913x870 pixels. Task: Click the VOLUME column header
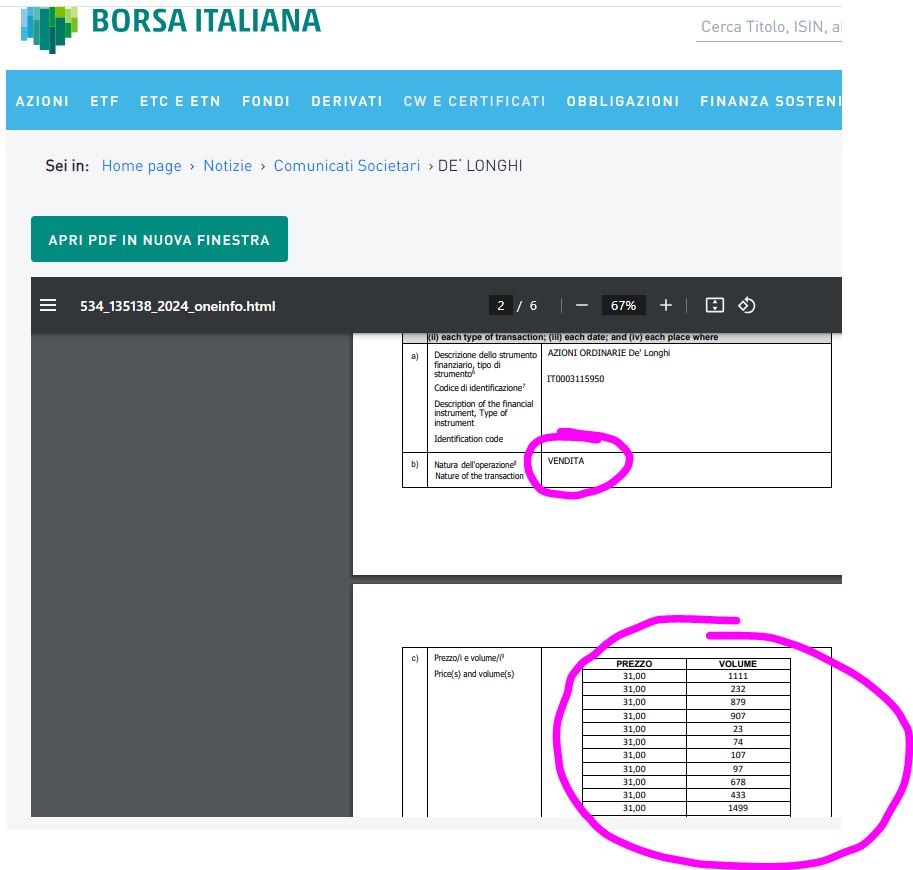(x=738, y=664)
